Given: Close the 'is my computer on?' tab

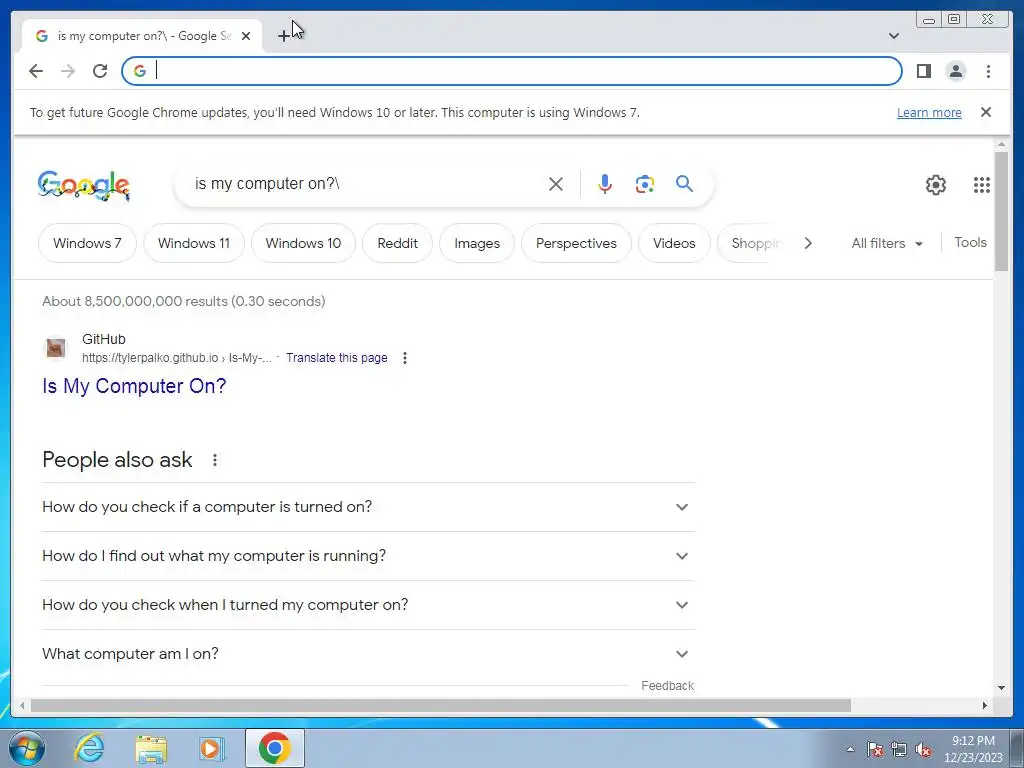Looking at the screenshot, I should tap(246, 36).
